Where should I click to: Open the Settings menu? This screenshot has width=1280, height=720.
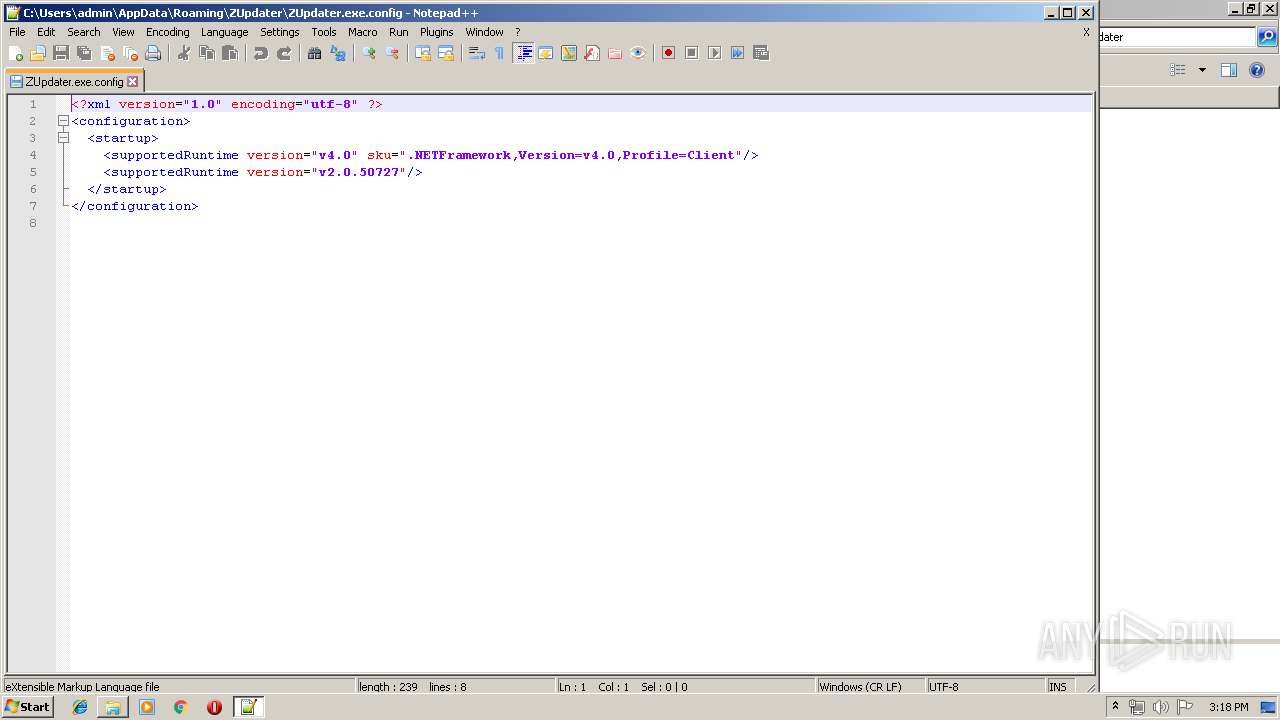(280, 32)
